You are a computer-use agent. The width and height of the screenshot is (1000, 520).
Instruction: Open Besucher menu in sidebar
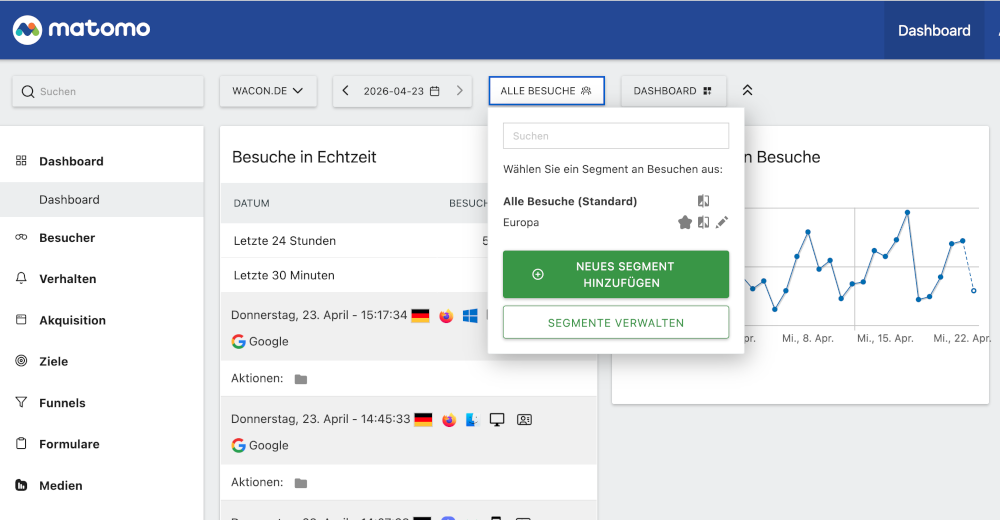point(67,237)
